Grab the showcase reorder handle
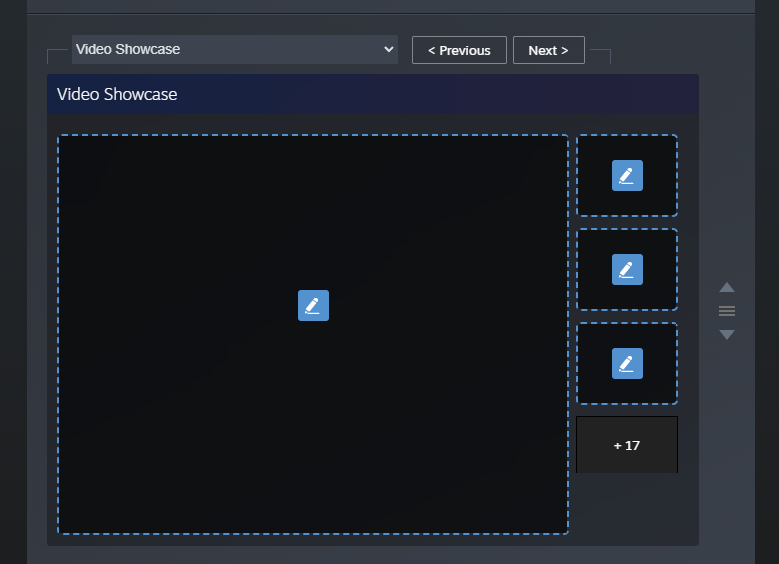The width and height of the screenshot is (779, 564). point(727,311)
